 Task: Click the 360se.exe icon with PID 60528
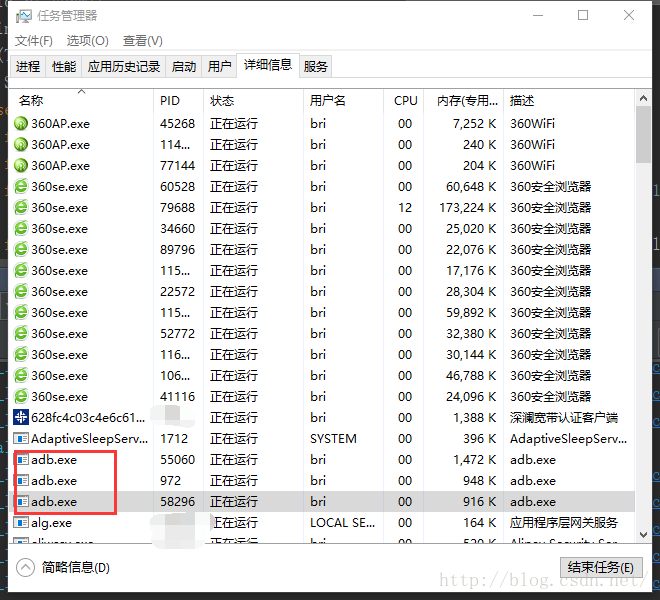tap(21, 187)
